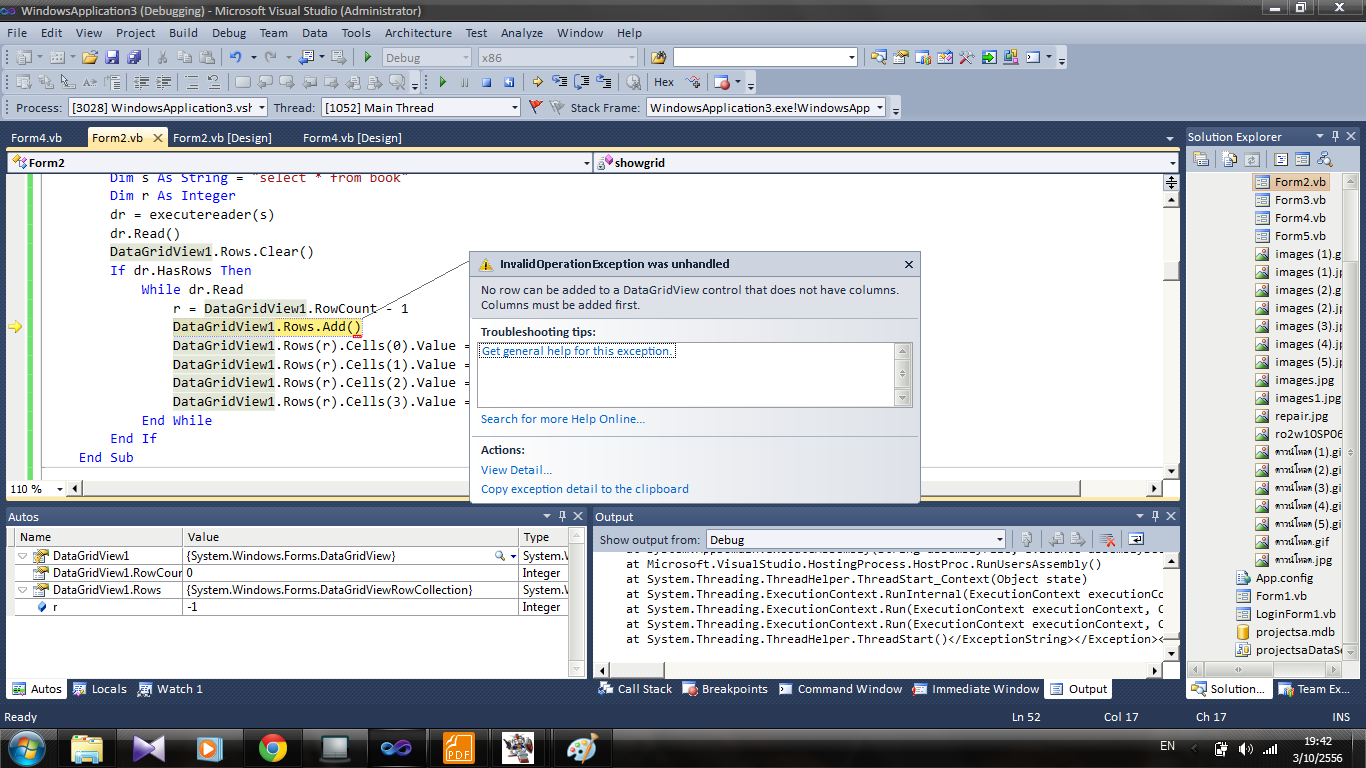Click the Step Out debug icon
Screen dimensions: 1366x768
(603, 82)
